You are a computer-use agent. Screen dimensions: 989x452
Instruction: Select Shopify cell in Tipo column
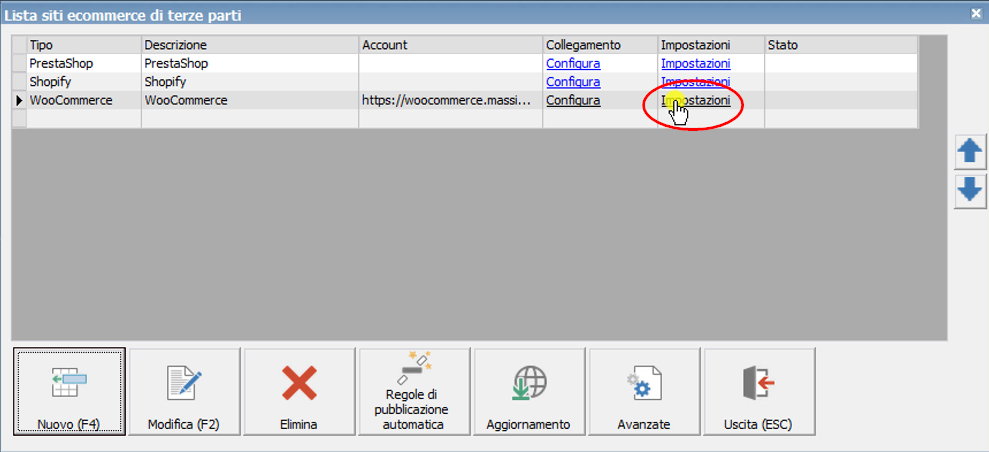(x=84, y=81)
